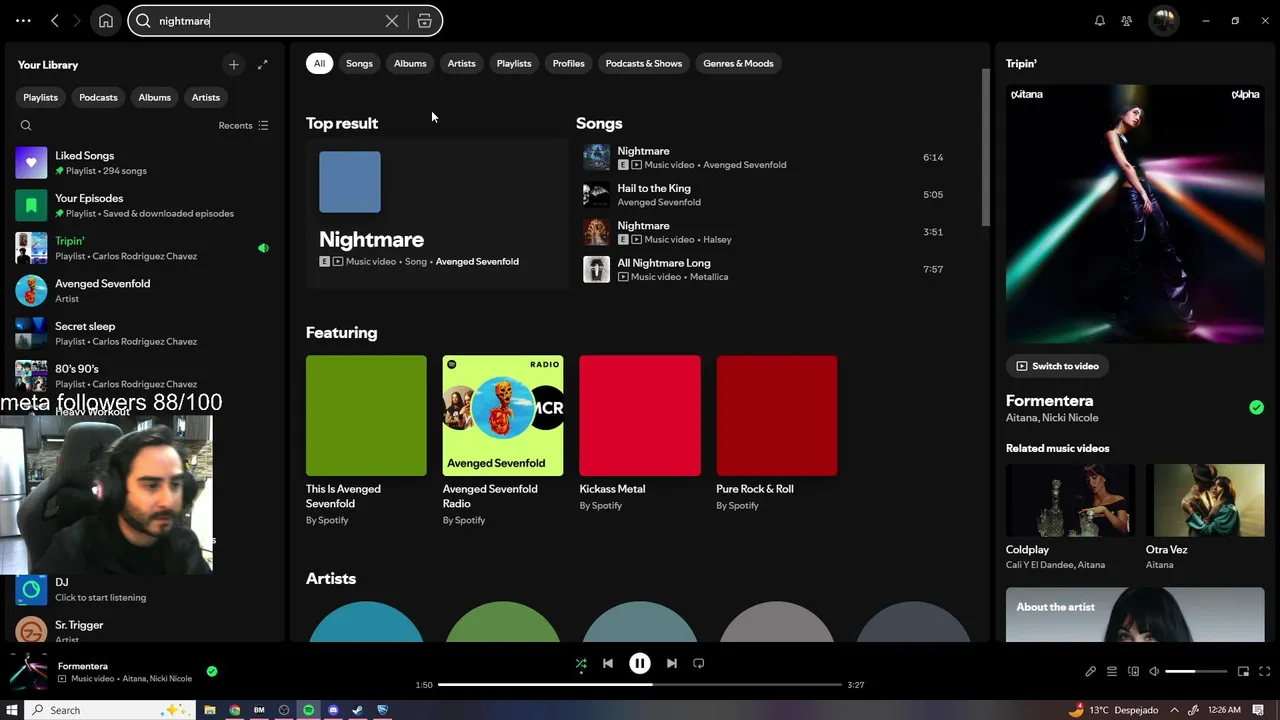Go back with the left arrow
The width and height of the screenshot is (1280, 720).
pos(55,20)
